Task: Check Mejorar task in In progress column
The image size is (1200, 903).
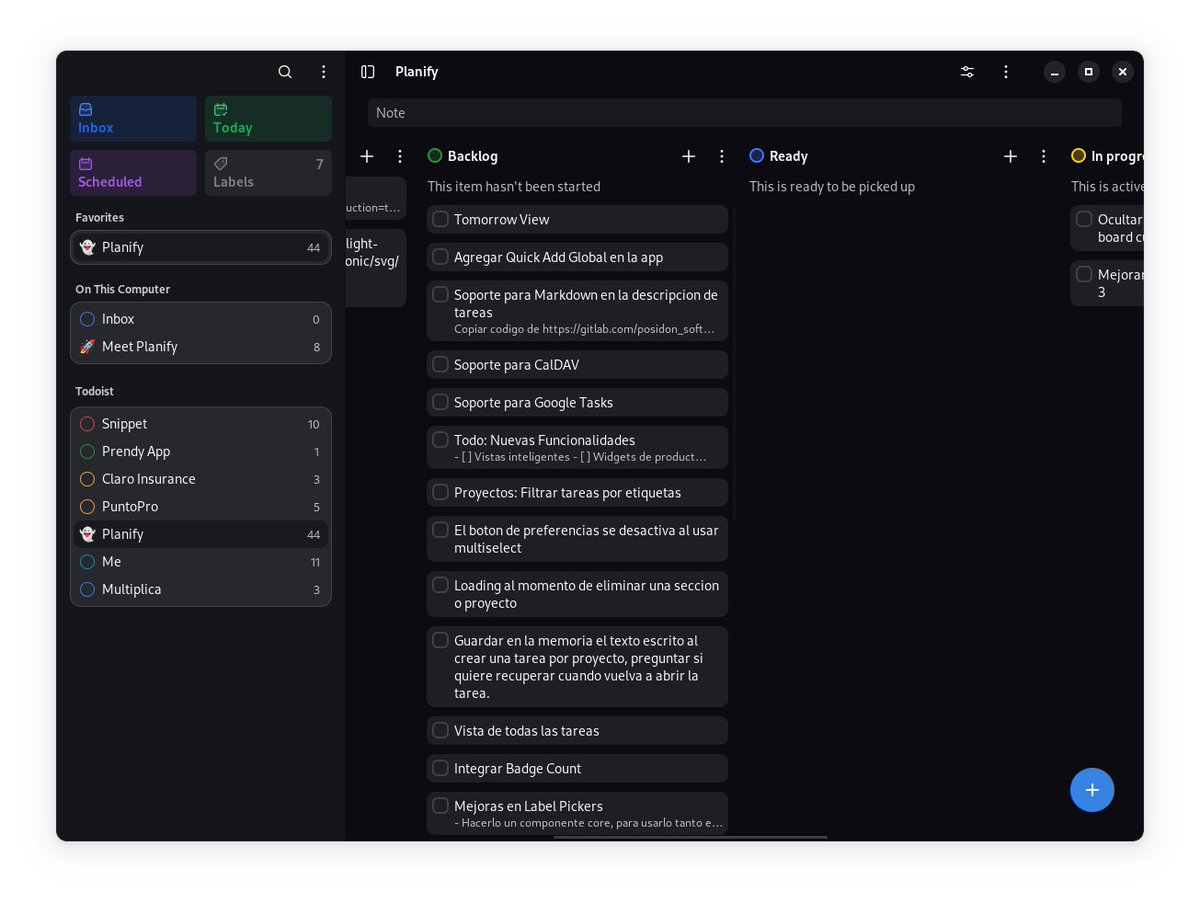Action: pos(1084,274)
